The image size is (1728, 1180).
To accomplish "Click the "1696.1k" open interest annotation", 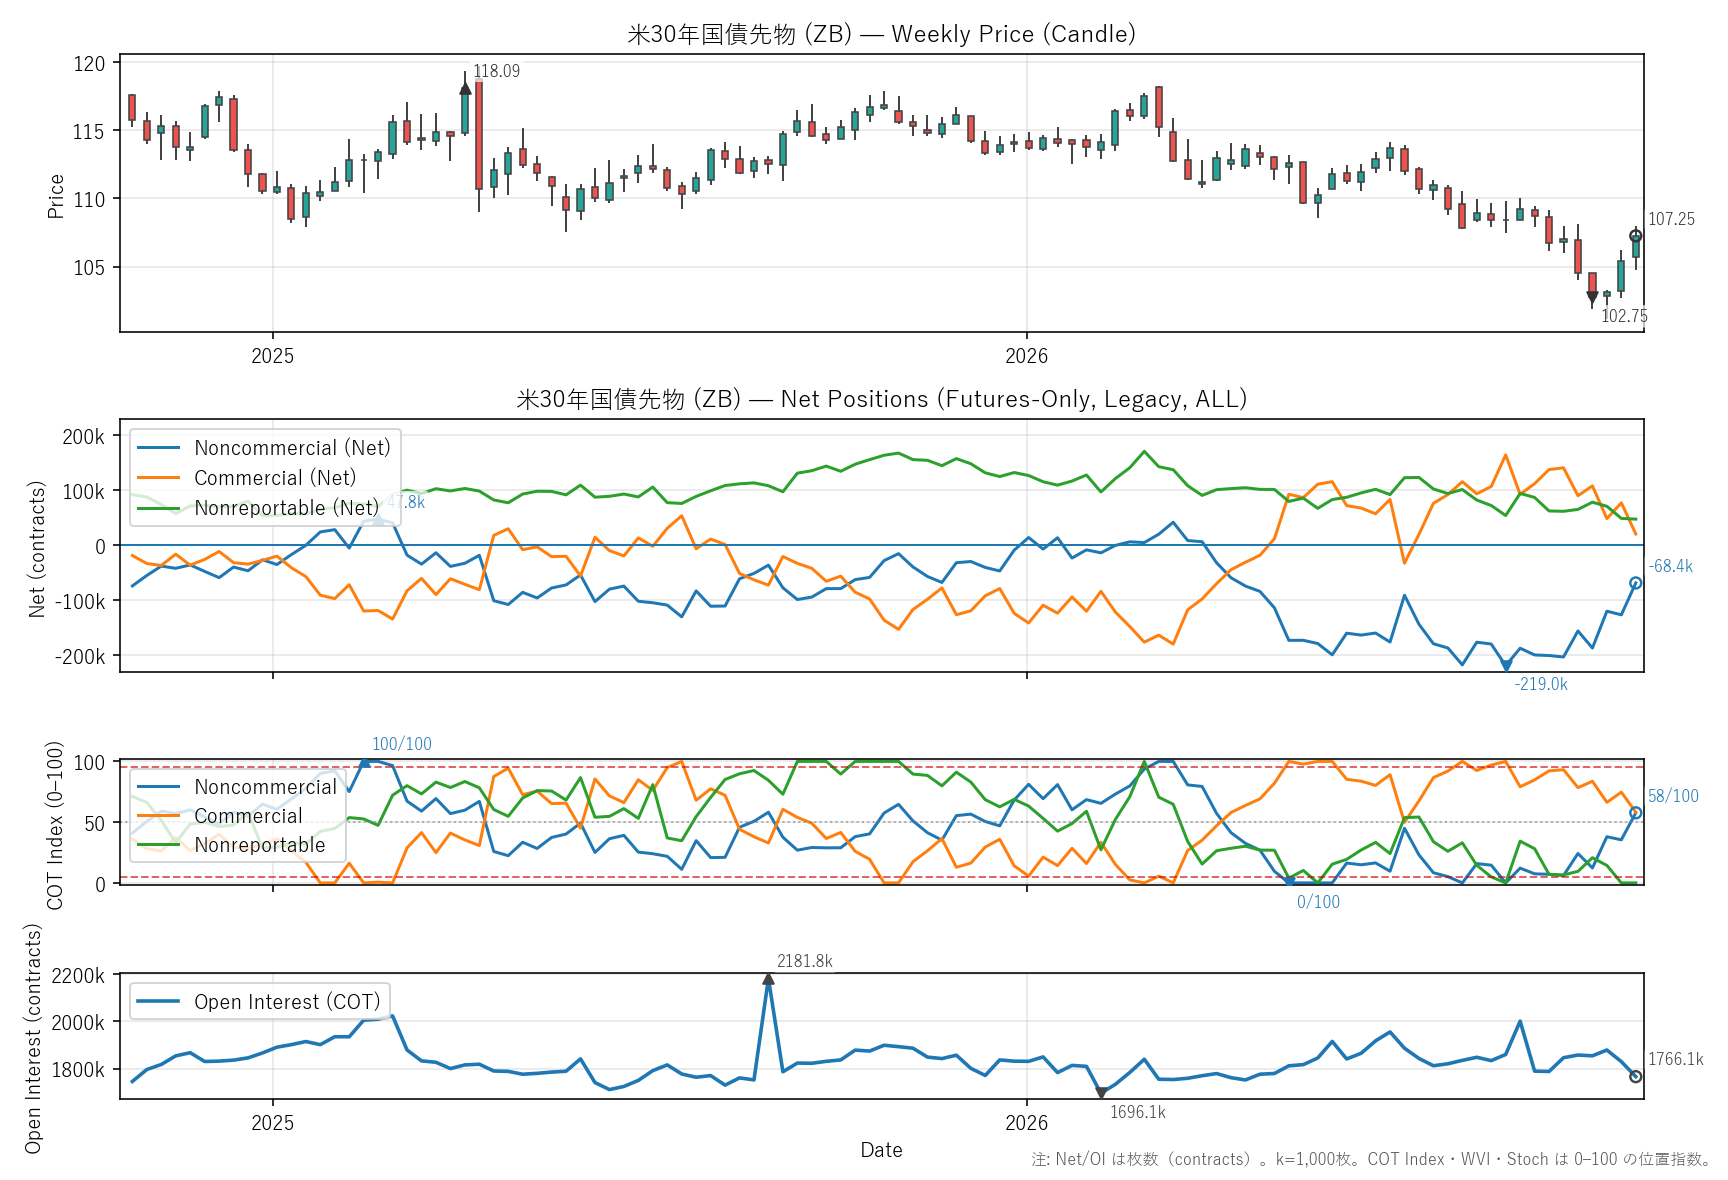I will coord(1138,1112).
